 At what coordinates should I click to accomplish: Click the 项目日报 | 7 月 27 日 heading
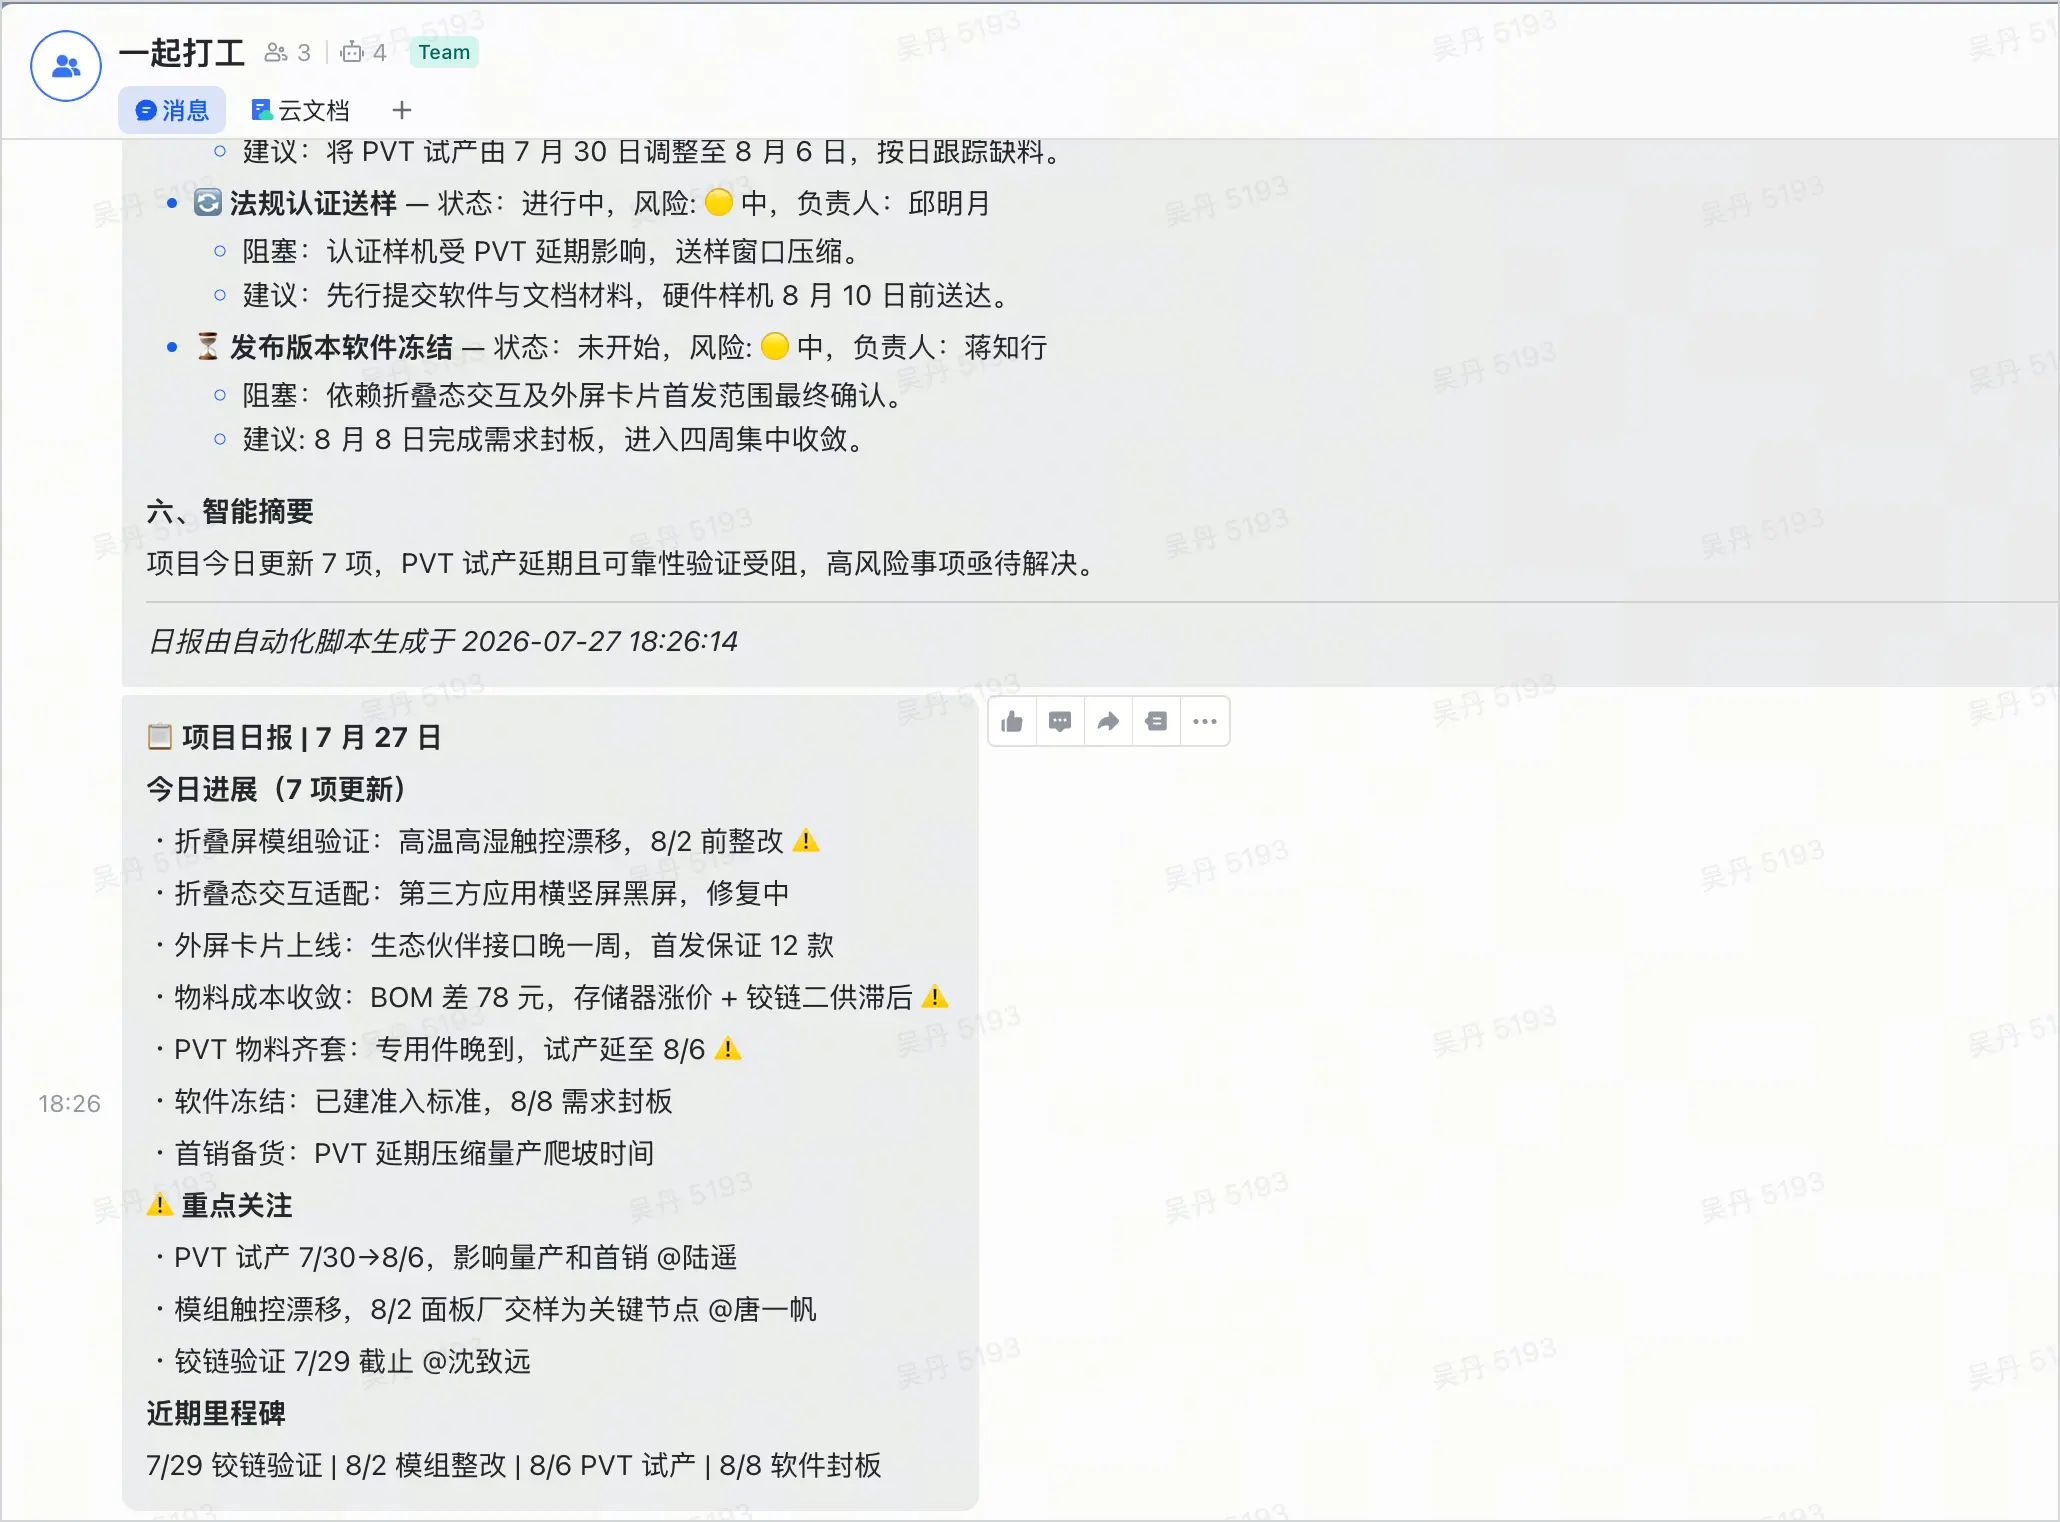point(294,737)
